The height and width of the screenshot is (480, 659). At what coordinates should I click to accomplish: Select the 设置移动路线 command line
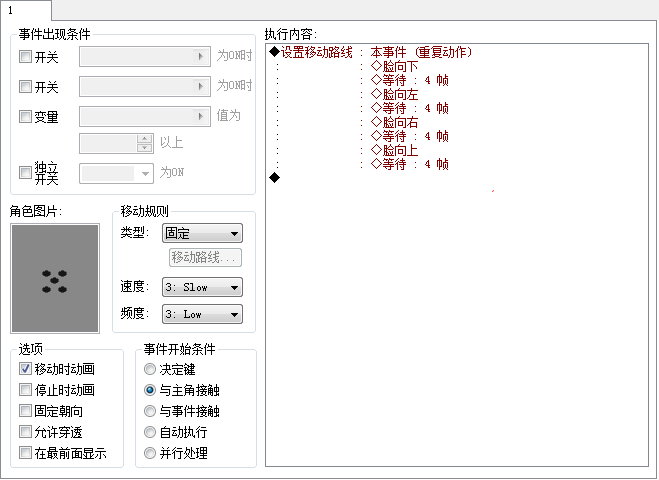coord(371,52)
